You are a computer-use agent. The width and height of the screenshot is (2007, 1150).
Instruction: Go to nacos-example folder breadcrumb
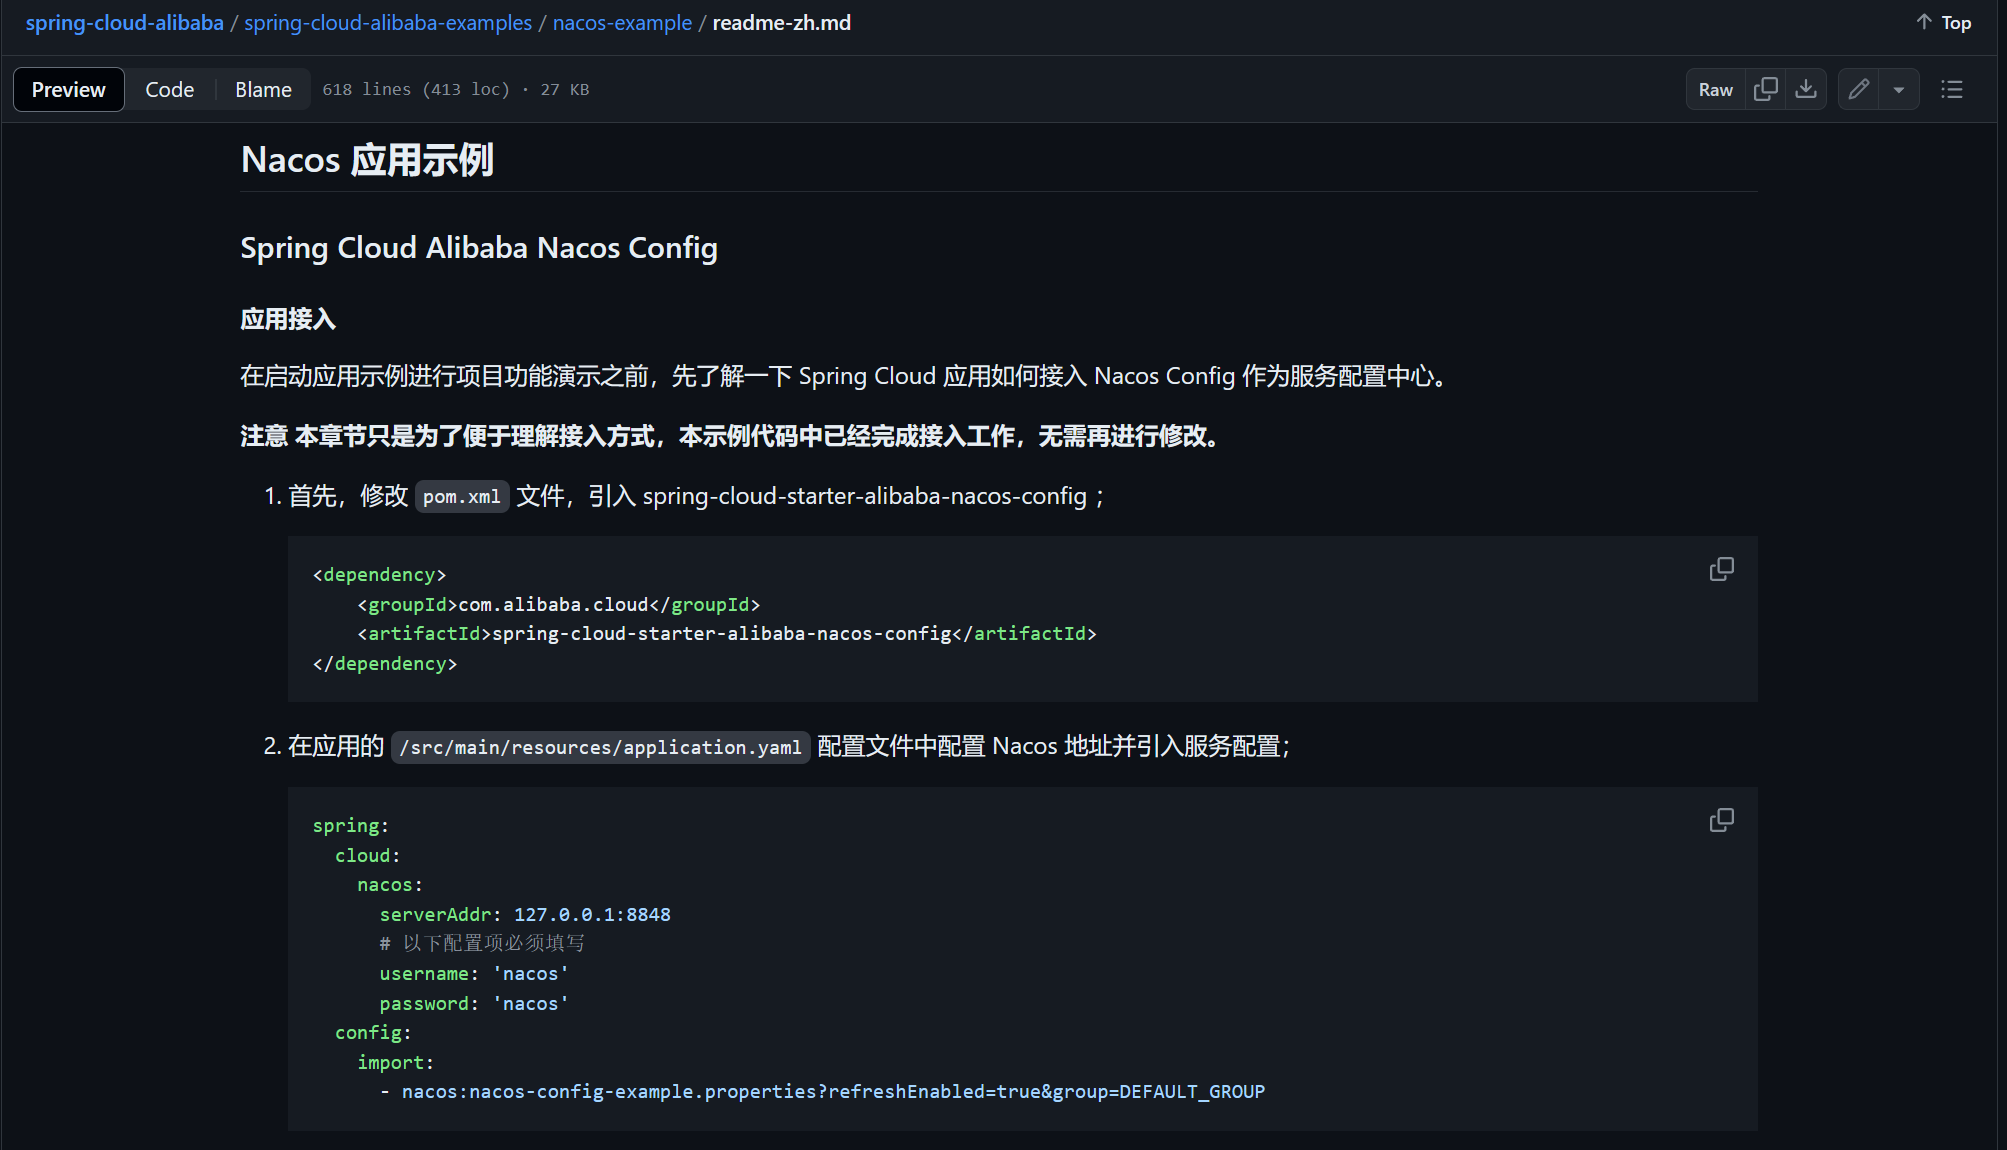622,22
